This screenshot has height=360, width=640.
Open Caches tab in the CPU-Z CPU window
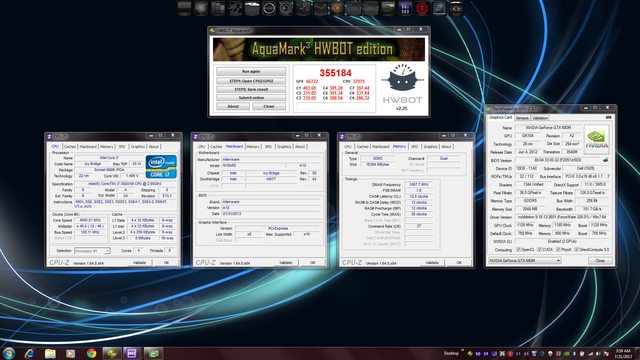click(69, 147)
